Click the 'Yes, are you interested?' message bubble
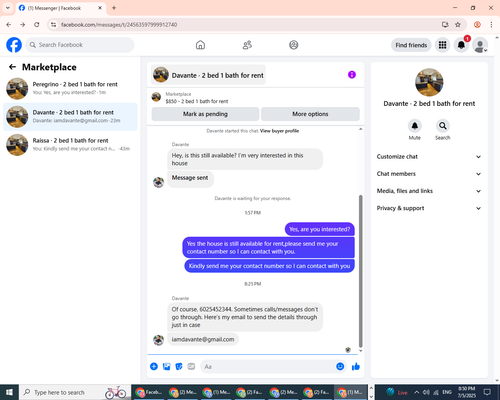This screenshot has height=400, width=500. tap(320, 229)
